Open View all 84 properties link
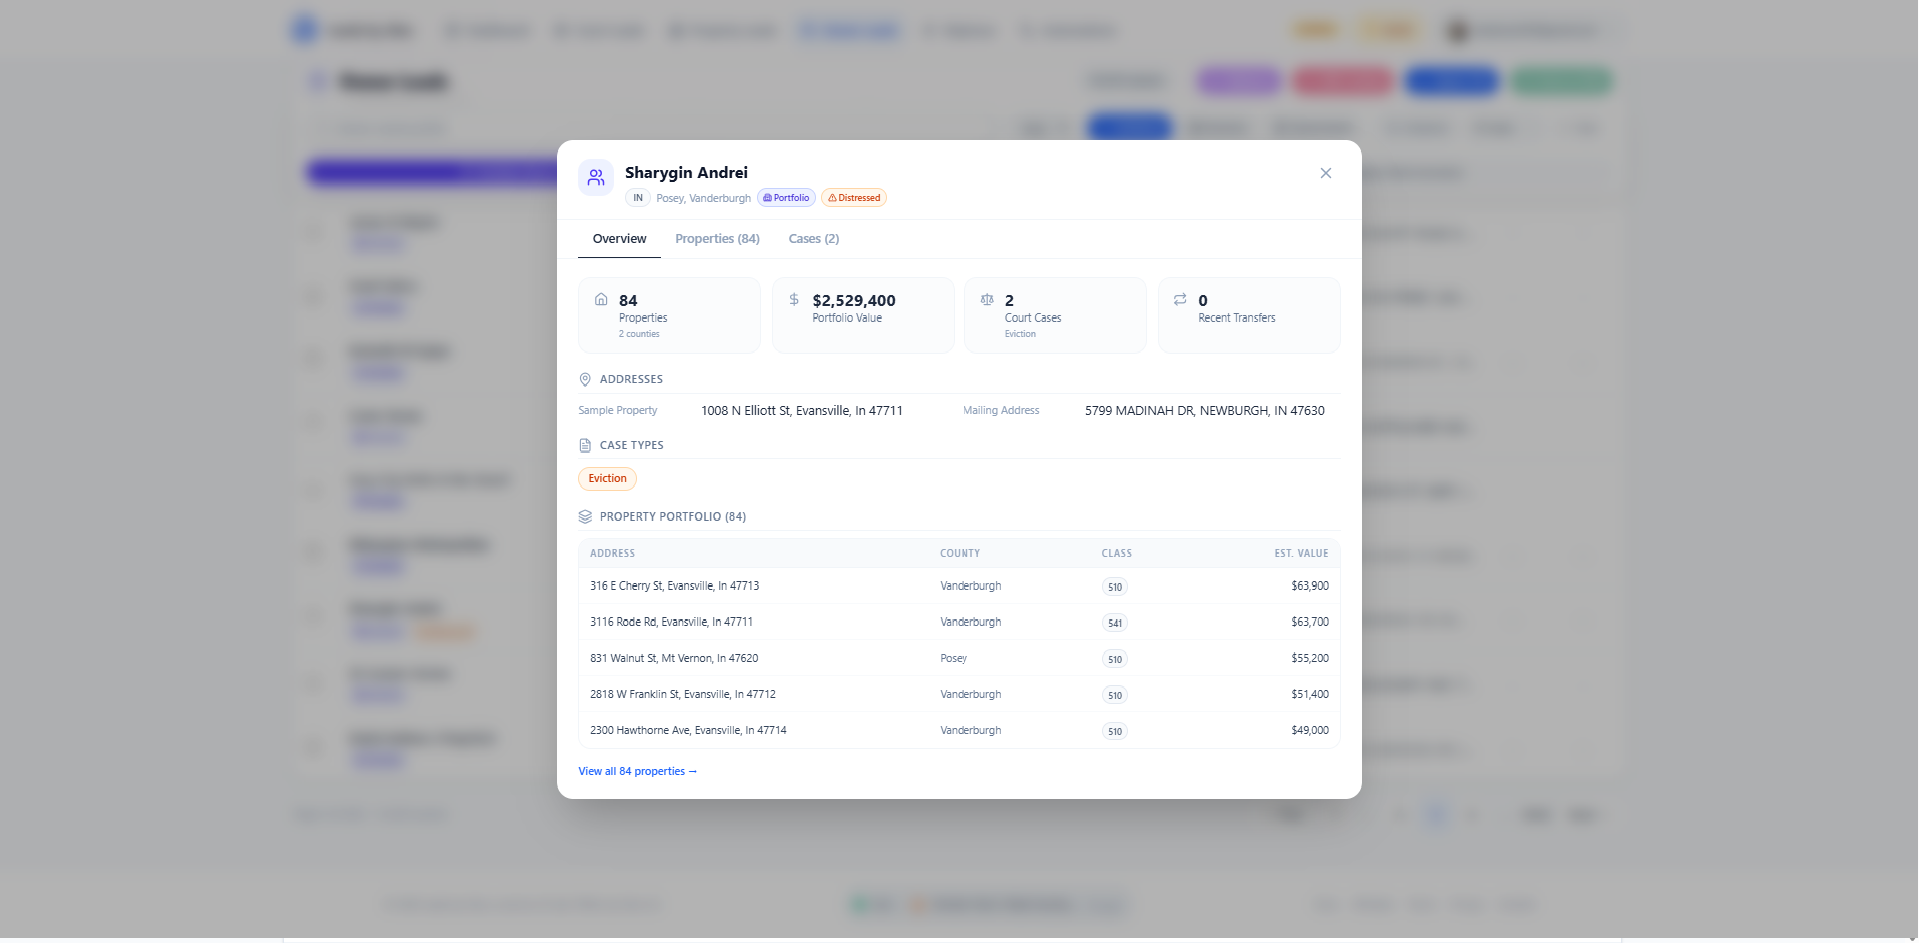1919x943 pixels. click(x=637, y=771)
